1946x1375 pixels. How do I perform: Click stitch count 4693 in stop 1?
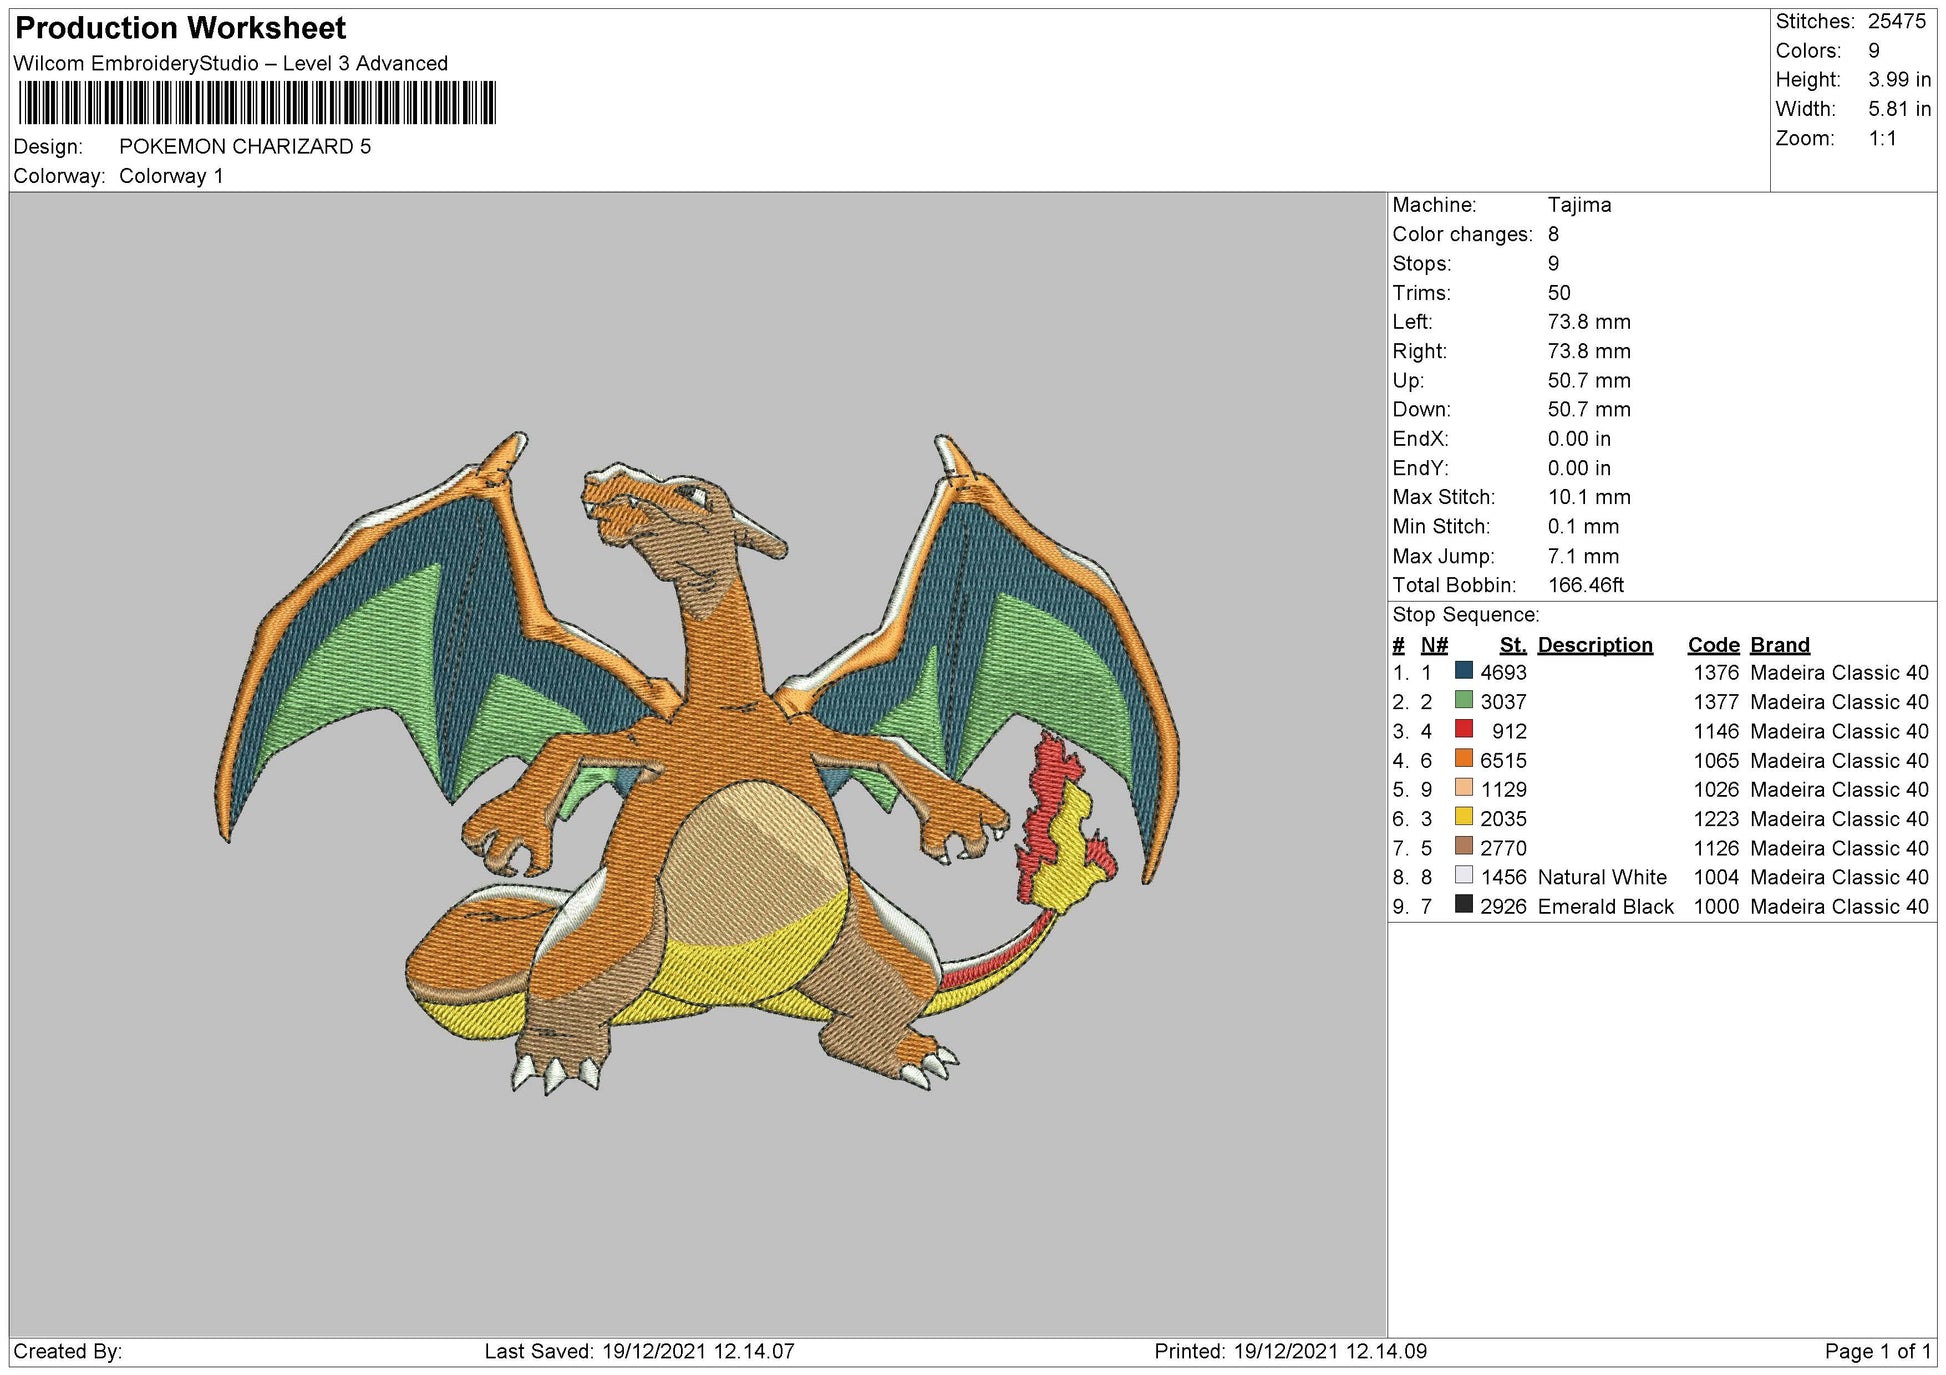[1504, 673]
